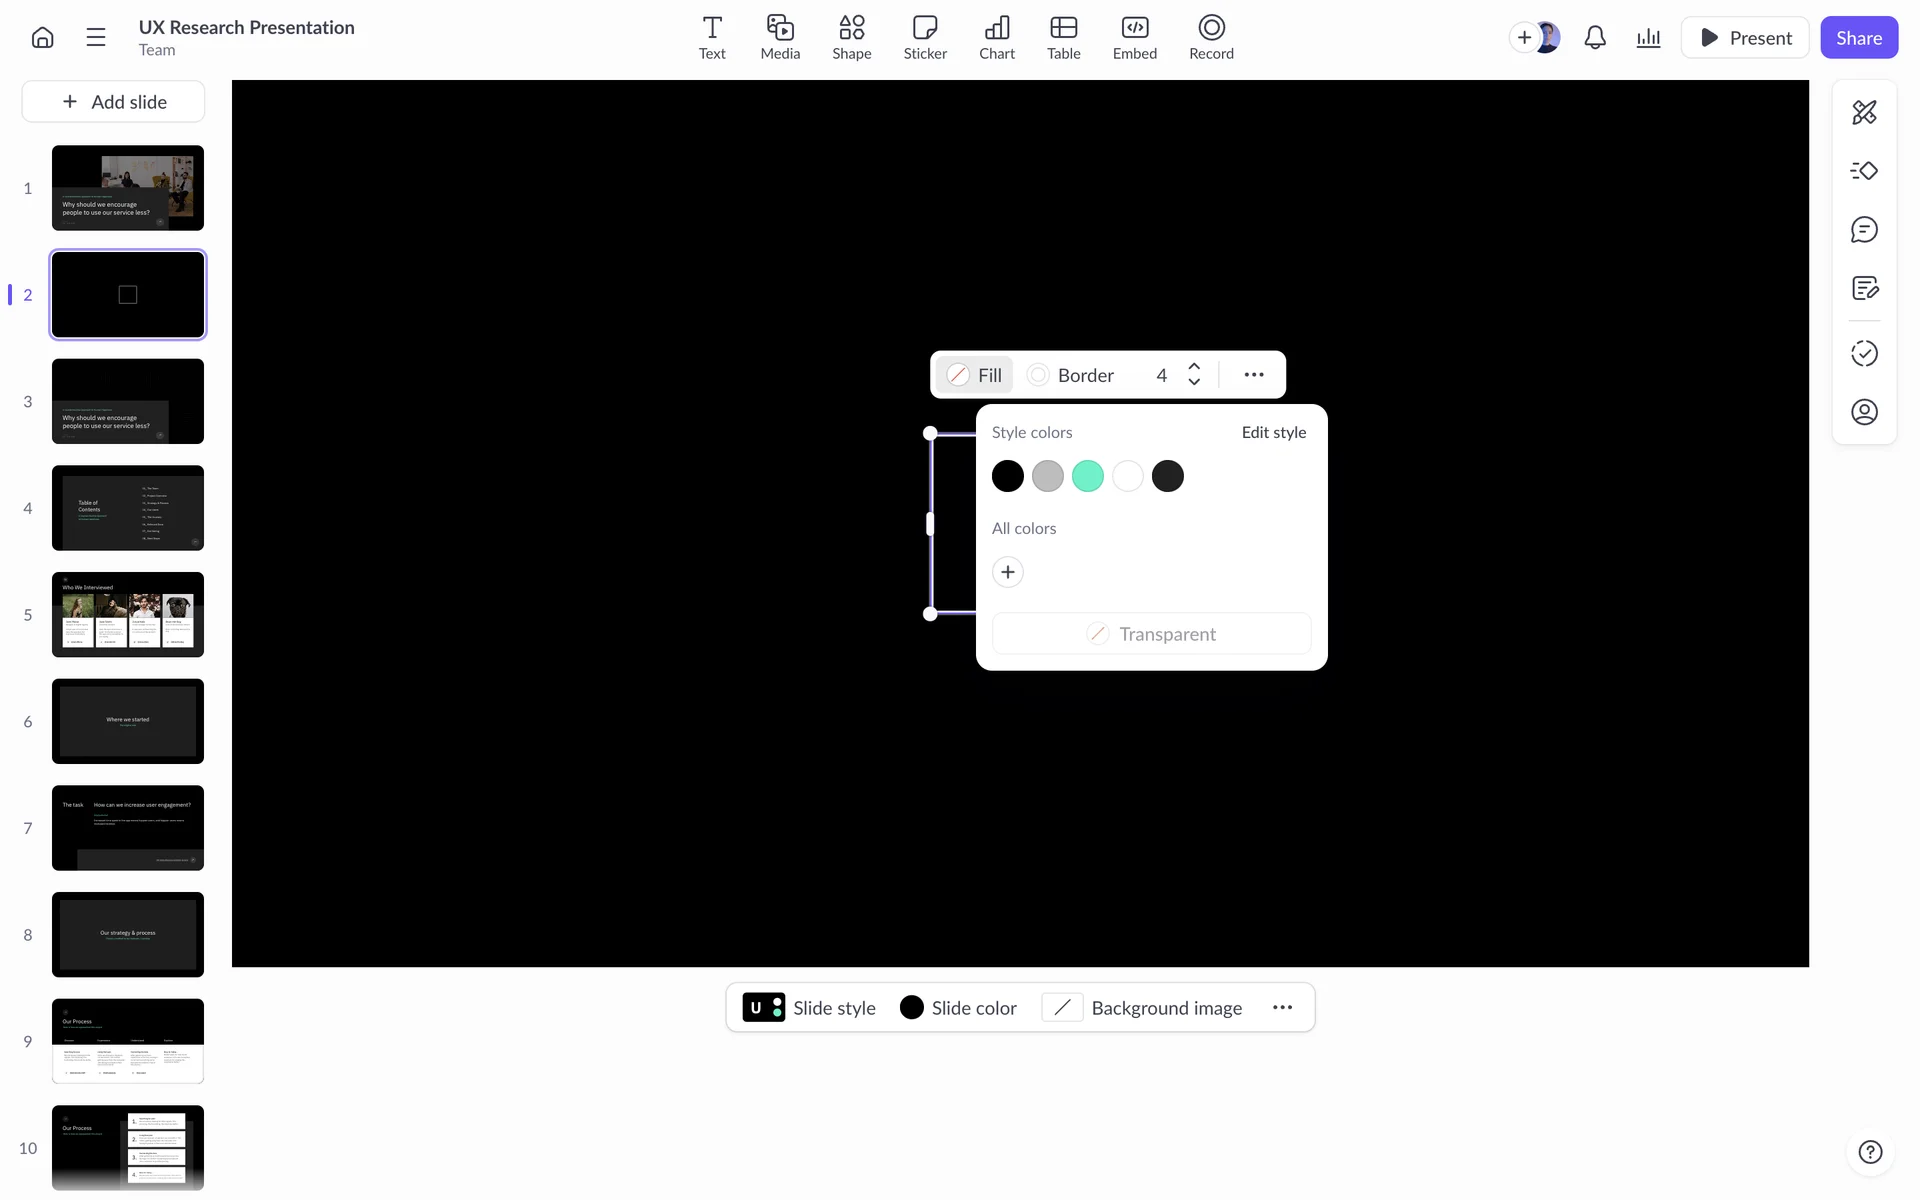Pick the mint green style color
The width and height of the screenshot is (1920, 1200).
[1087, 476]
